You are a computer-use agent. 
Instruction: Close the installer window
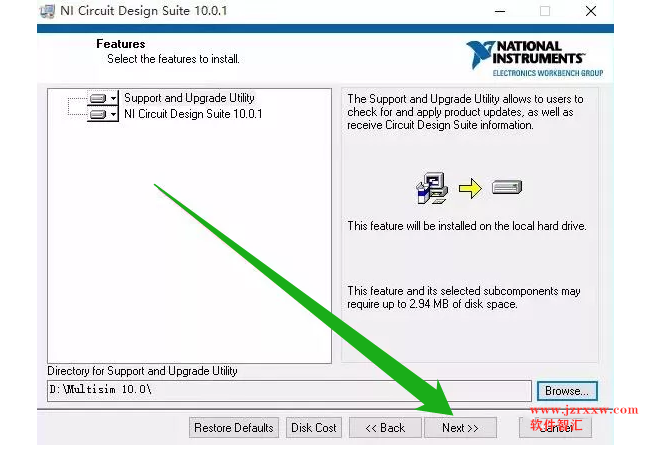click(x=591, y=12)
